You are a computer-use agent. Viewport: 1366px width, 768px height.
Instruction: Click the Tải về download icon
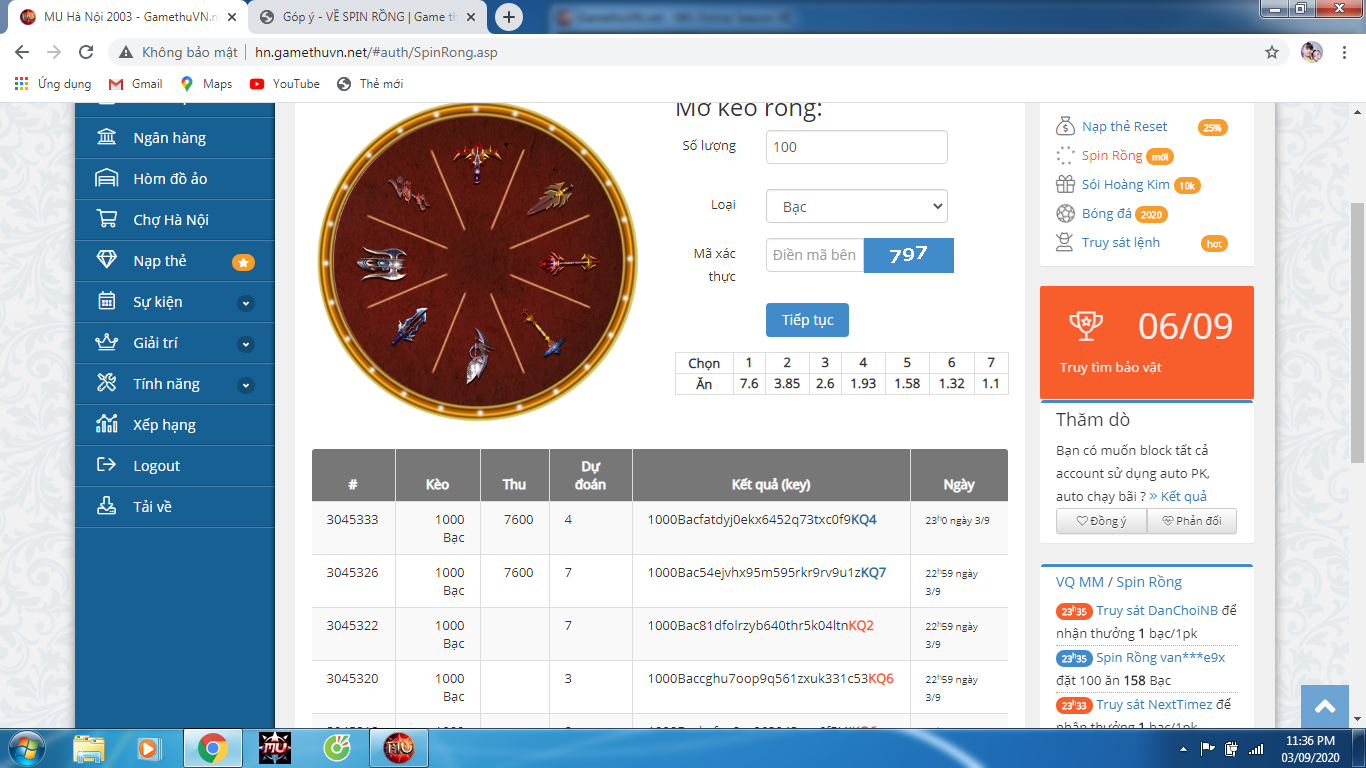pyautogui.click(x=106, y=507)
